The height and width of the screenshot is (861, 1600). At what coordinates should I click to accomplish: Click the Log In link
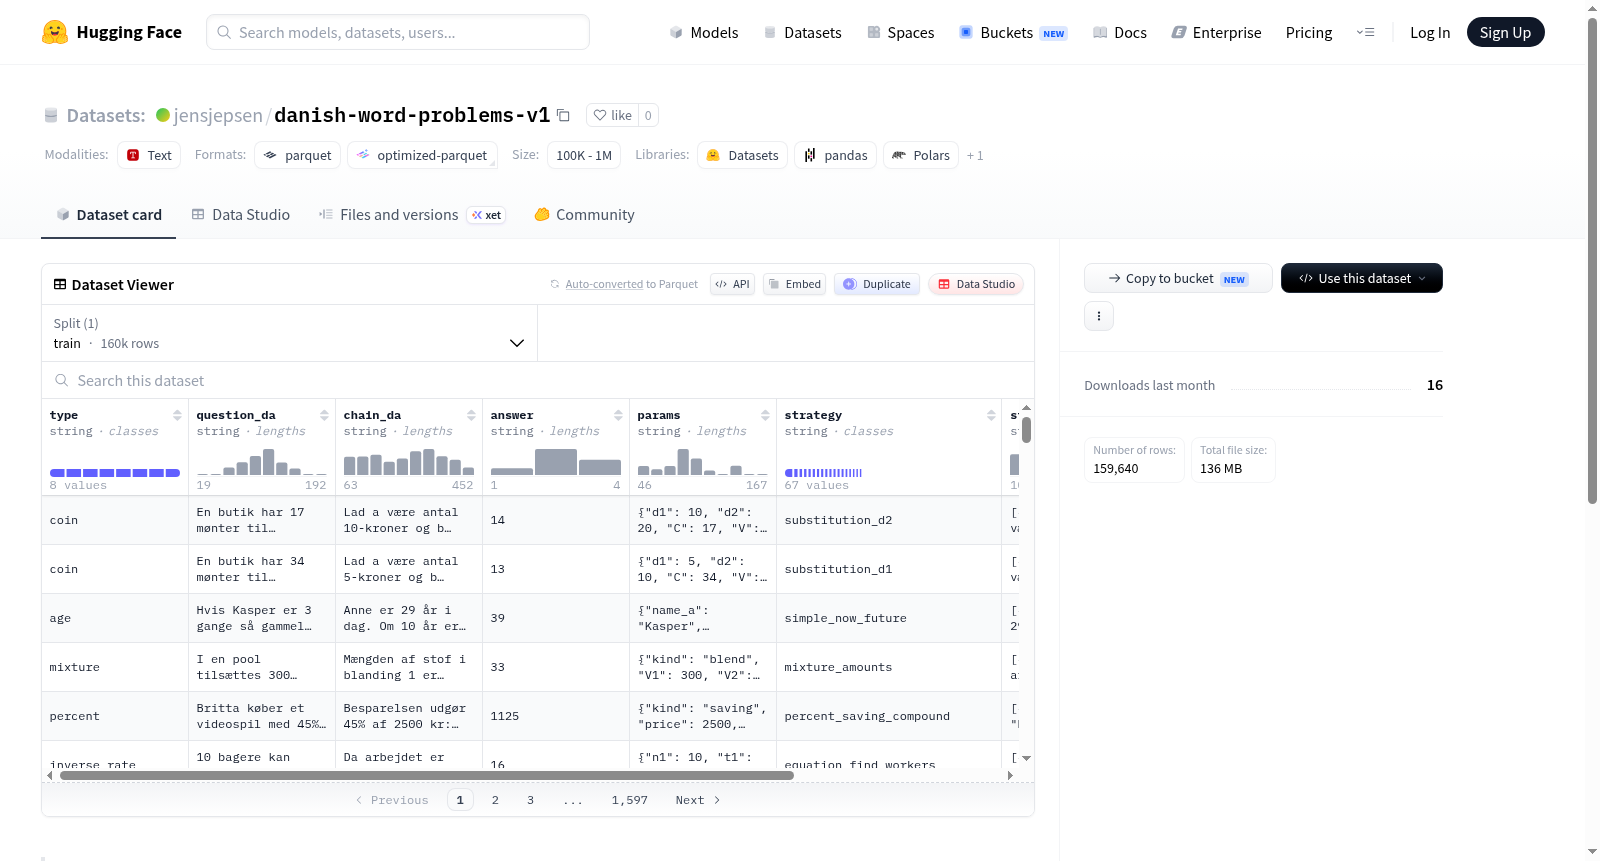pos(1430,33)
